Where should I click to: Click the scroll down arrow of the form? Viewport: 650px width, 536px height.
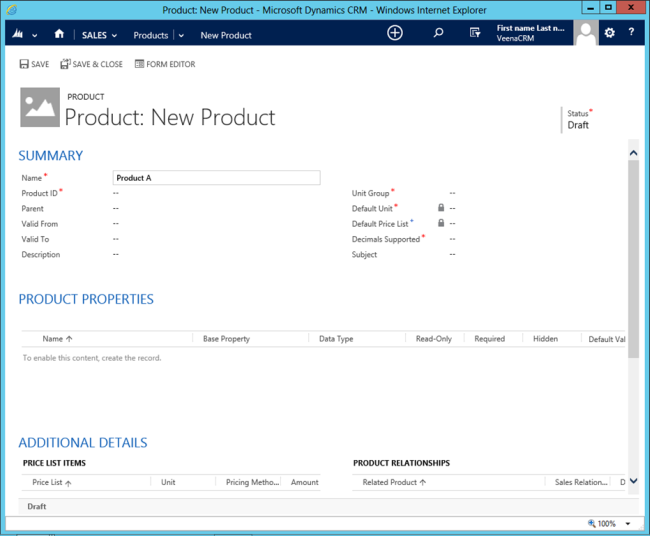(633, 481)
